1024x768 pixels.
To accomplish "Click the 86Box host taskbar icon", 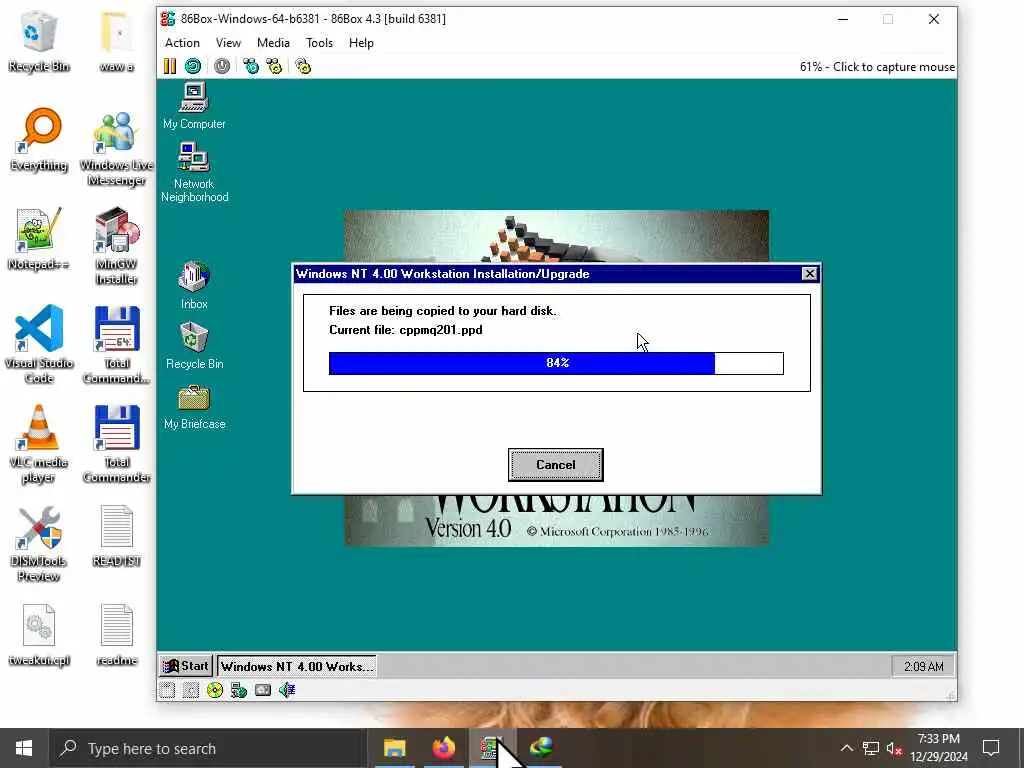I will coord(492,748).
